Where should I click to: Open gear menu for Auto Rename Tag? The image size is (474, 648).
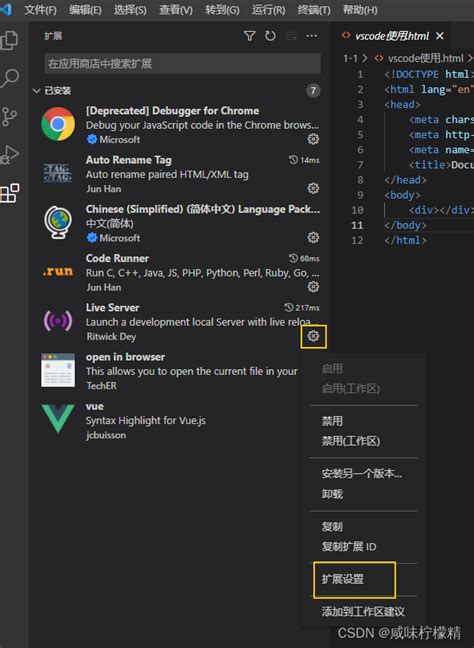coord(313,188)
